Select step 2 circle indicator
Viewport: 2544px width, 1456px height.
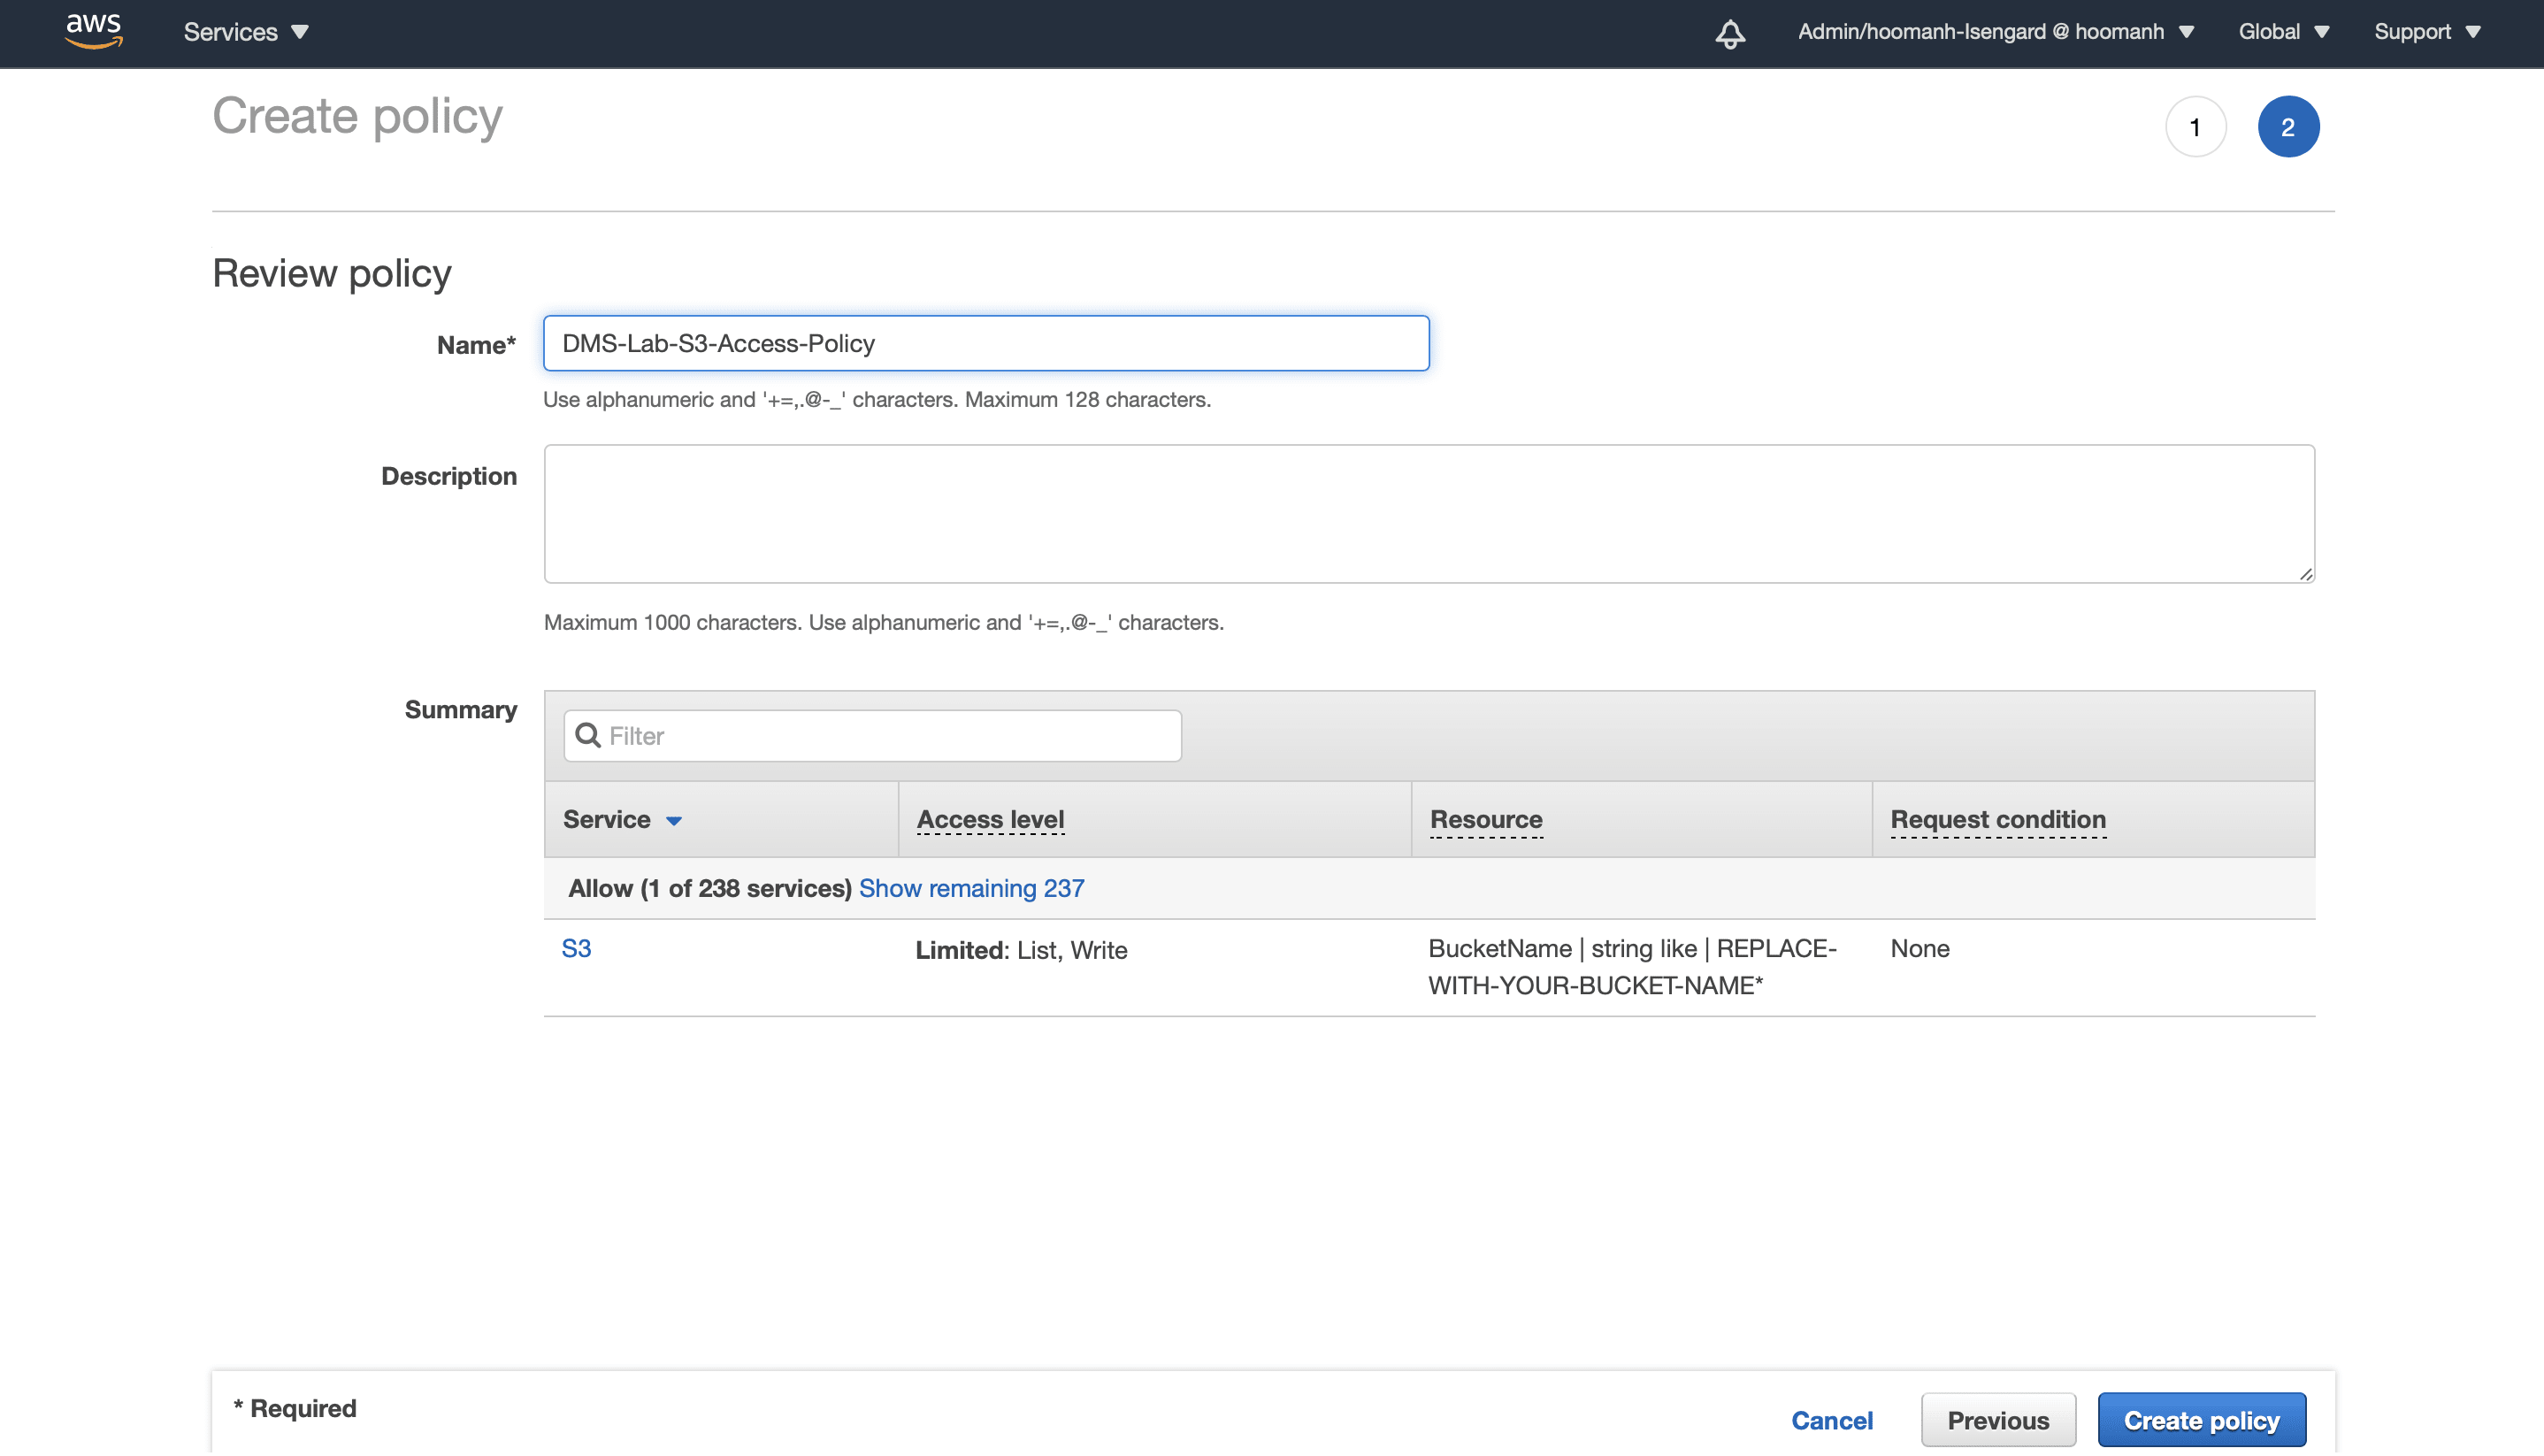click(x=2287, y=127)
